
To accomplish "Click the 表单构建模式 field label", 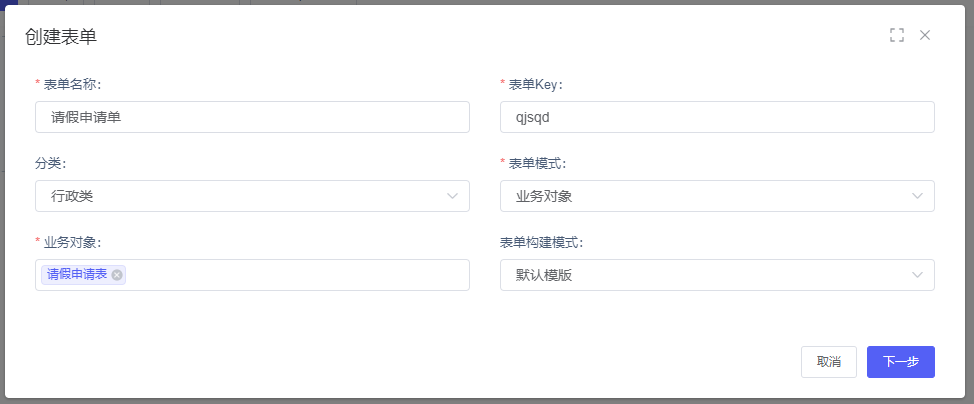I will [x=541, y=242].
